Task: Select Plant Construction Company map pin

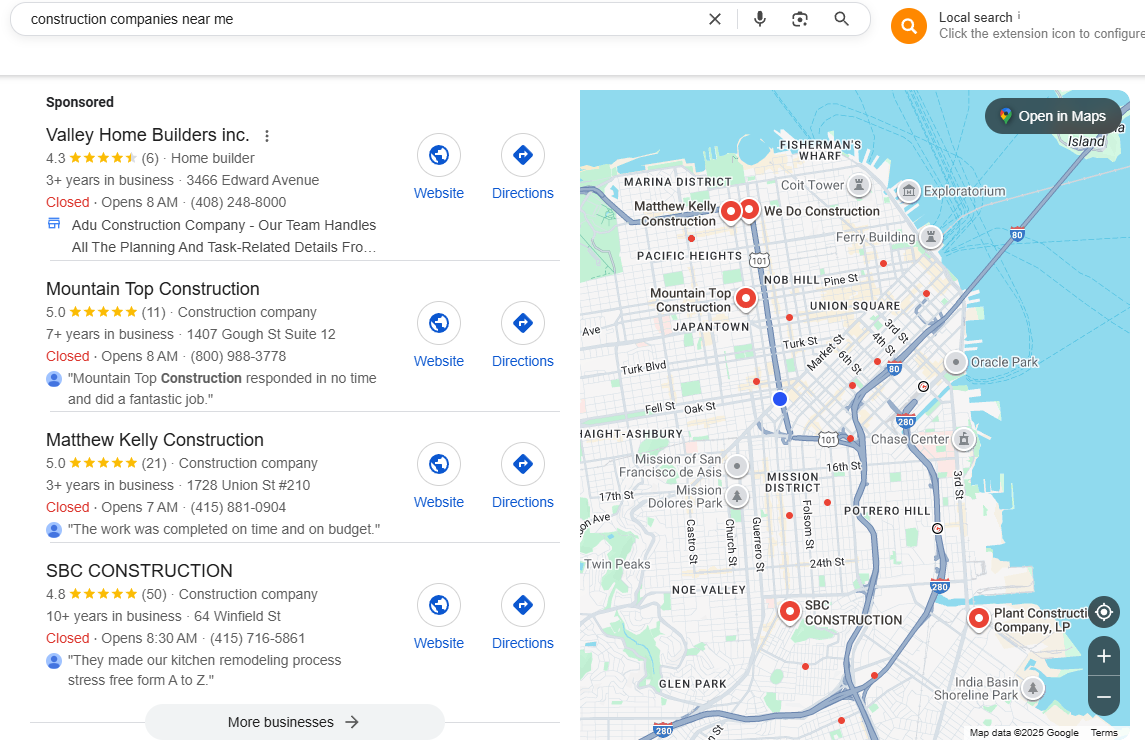Action: (x=979, y=619)
